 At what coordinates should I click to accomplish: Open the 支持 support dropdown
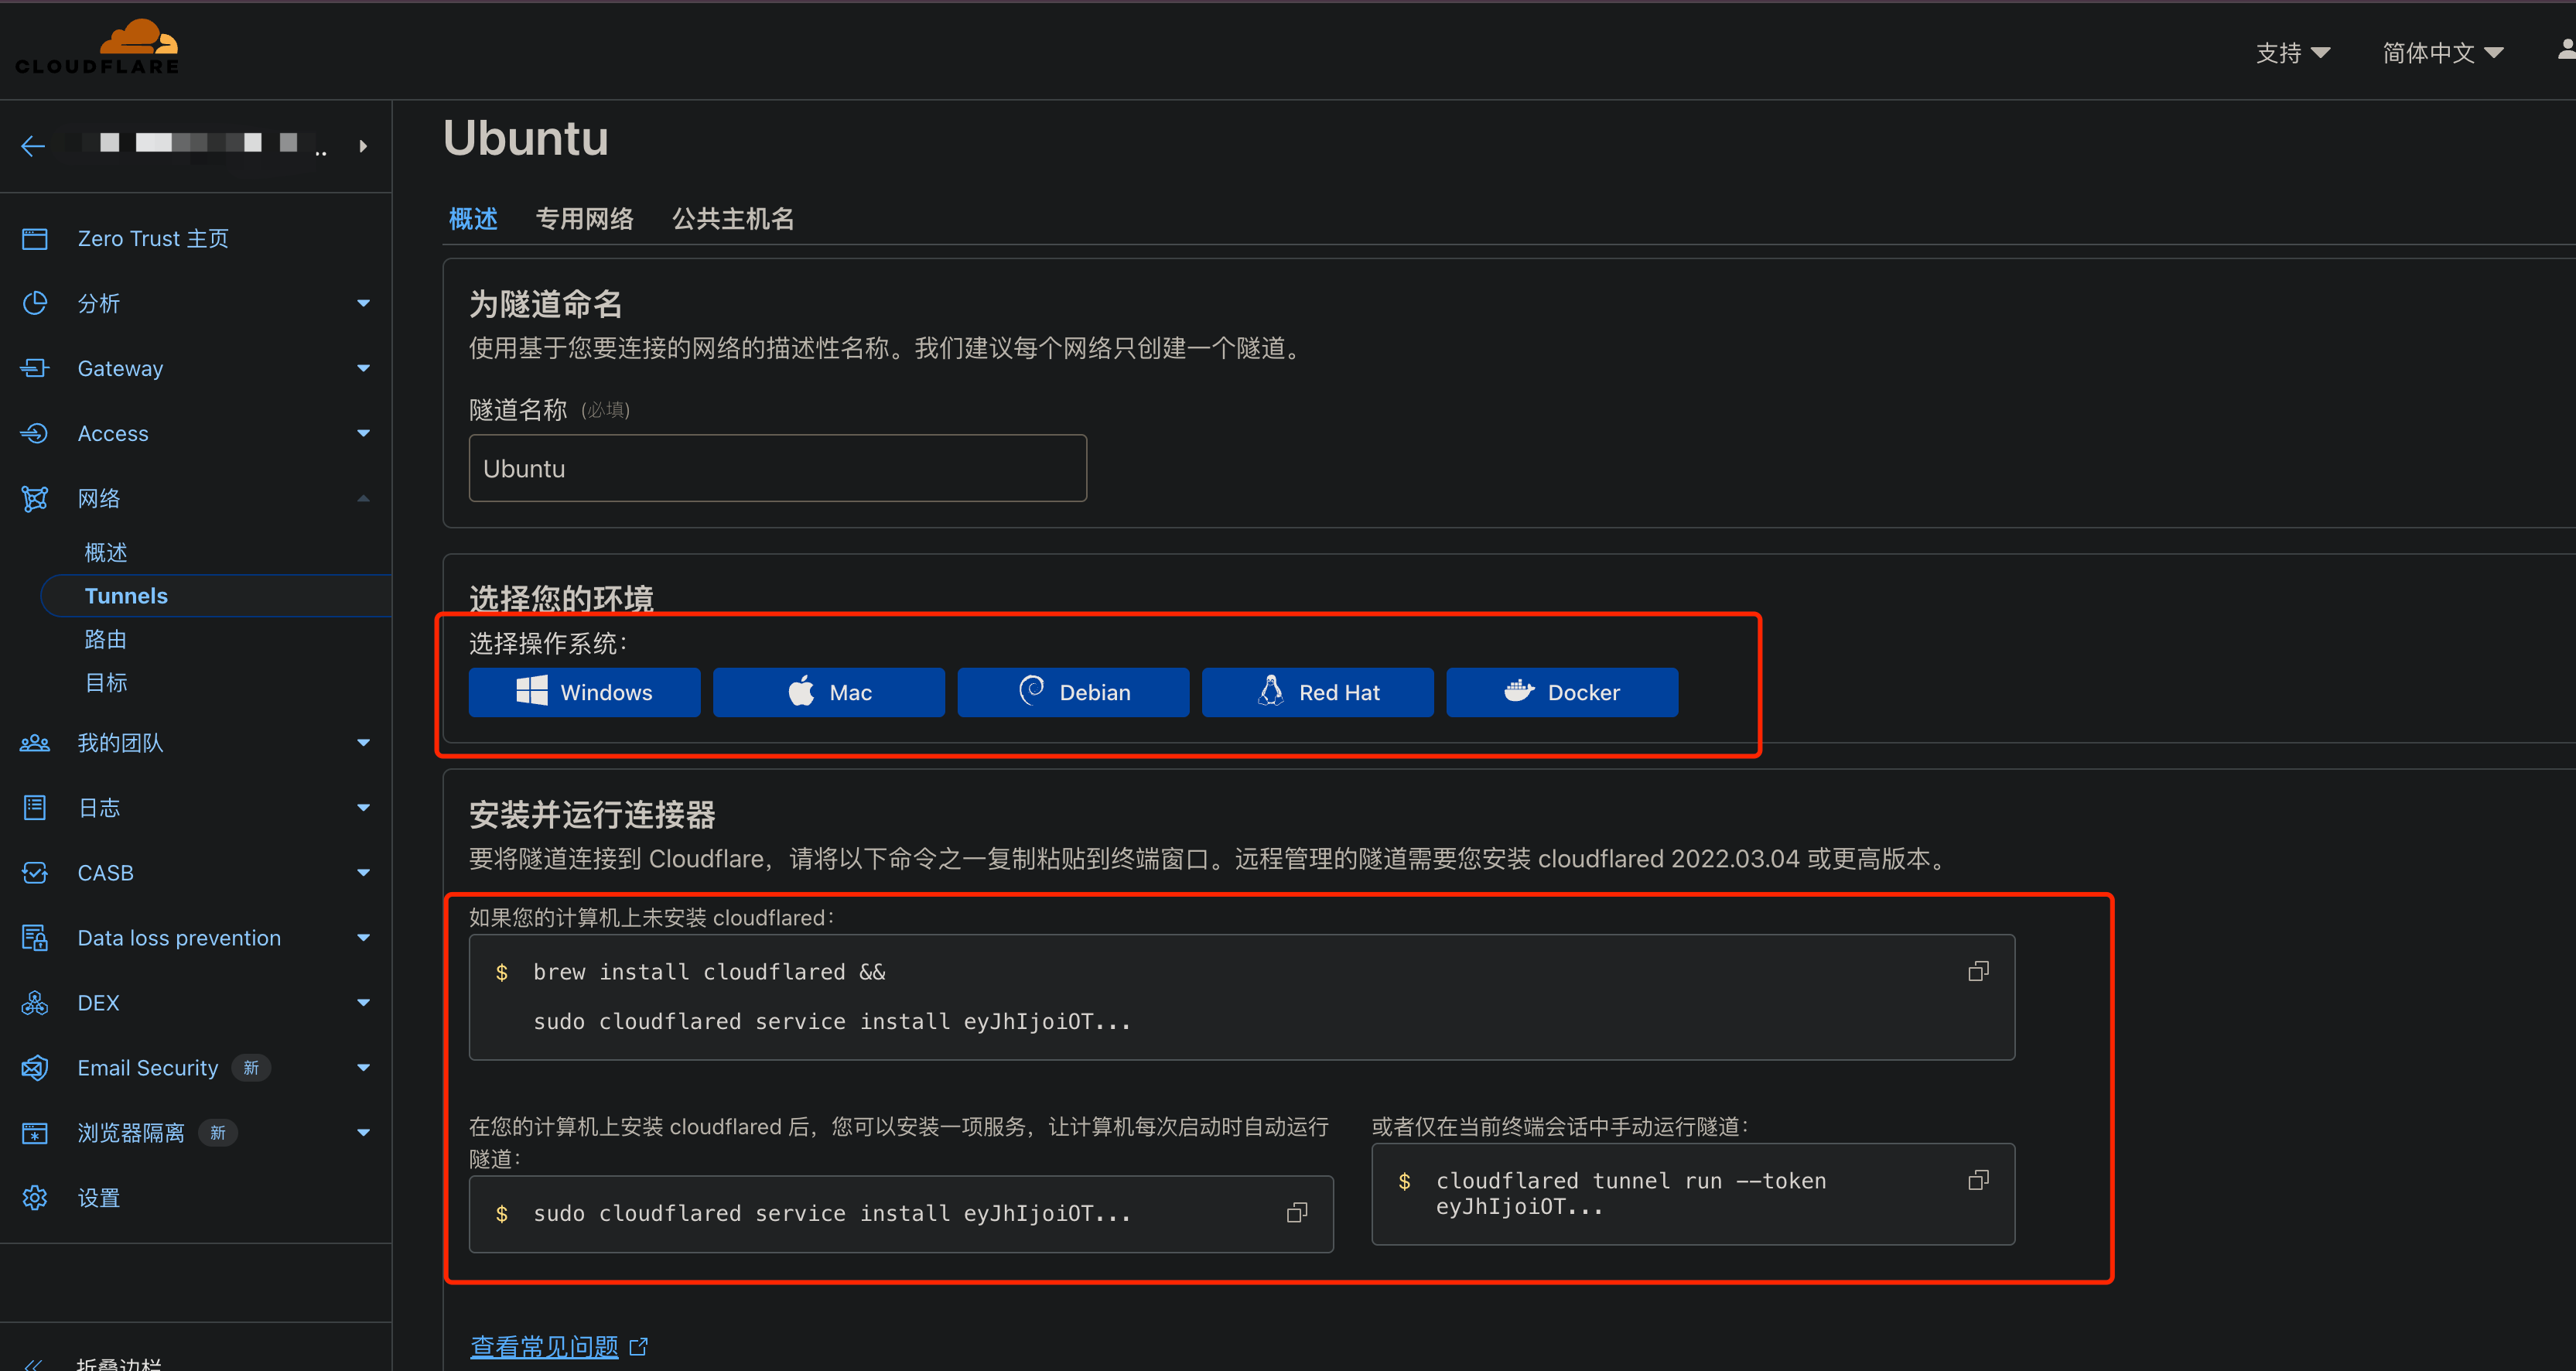point(2293,53)
